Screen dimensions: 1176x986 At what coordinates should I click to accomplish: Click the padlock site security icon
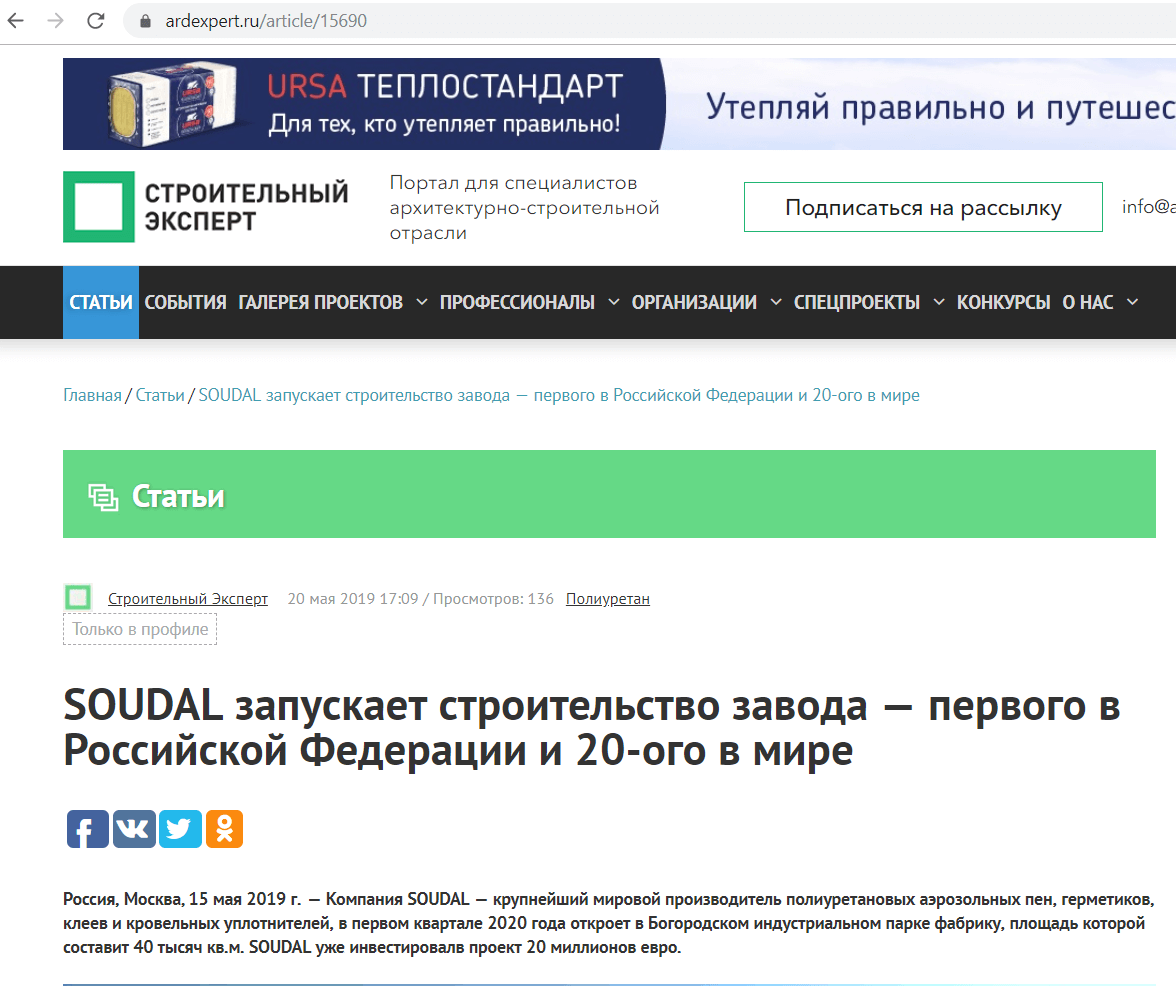[x=146, y=21]
